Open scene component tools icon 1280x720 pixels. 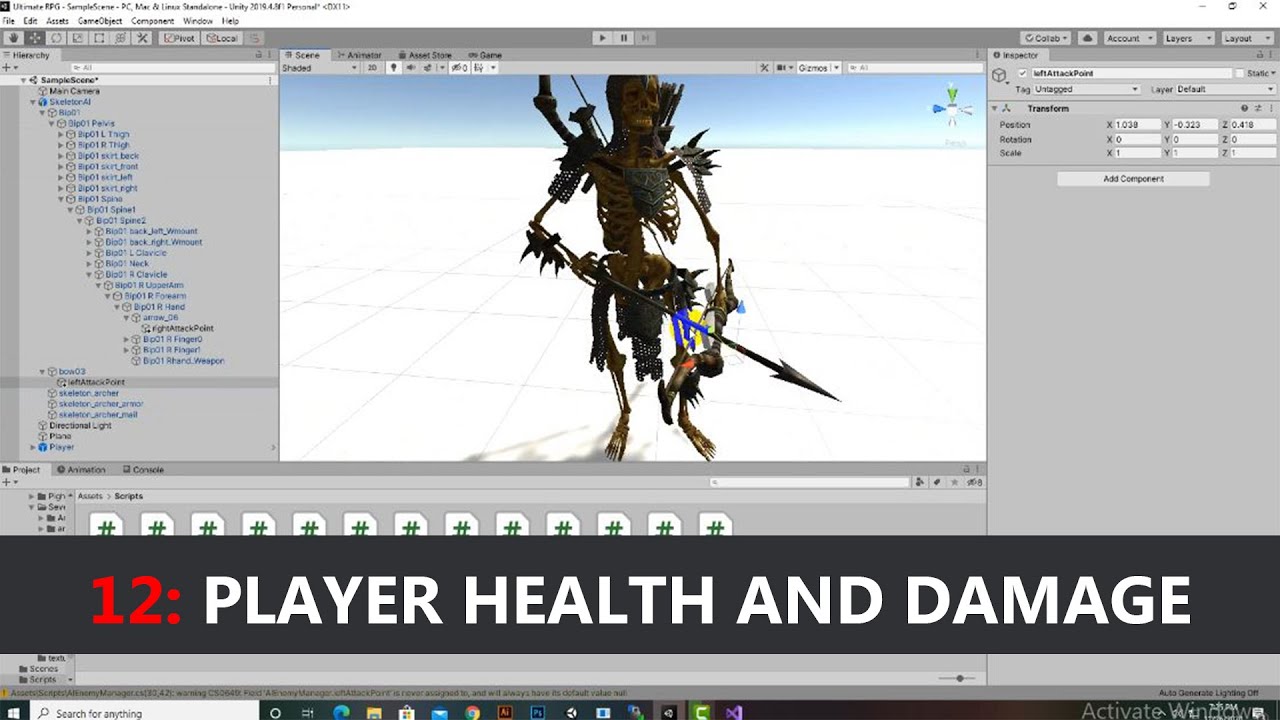coord(765,68)
